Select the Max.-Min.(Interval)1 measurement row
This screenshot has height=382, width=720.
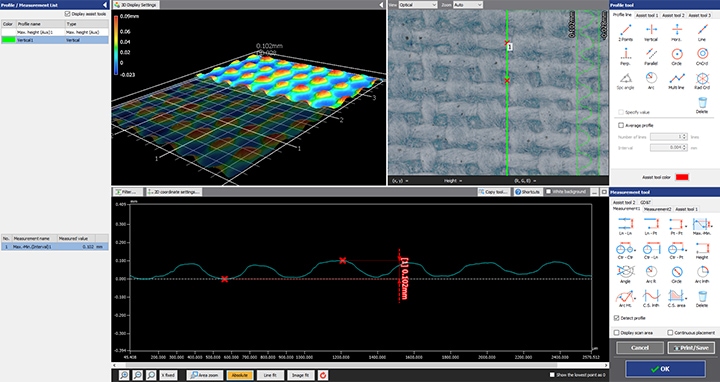pyautogui.click(x=55, y=247)
